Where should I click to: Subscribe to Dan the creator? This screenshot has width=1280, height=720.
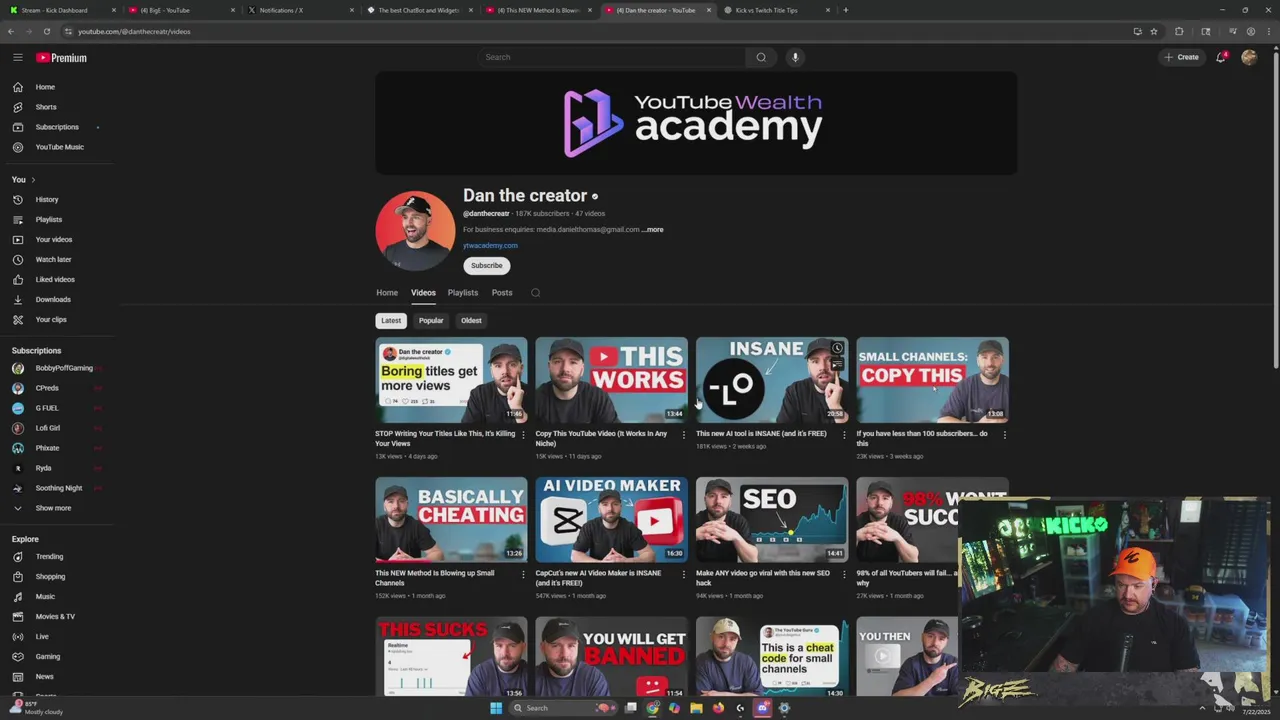pyautogui.click(x=487, y=265)
